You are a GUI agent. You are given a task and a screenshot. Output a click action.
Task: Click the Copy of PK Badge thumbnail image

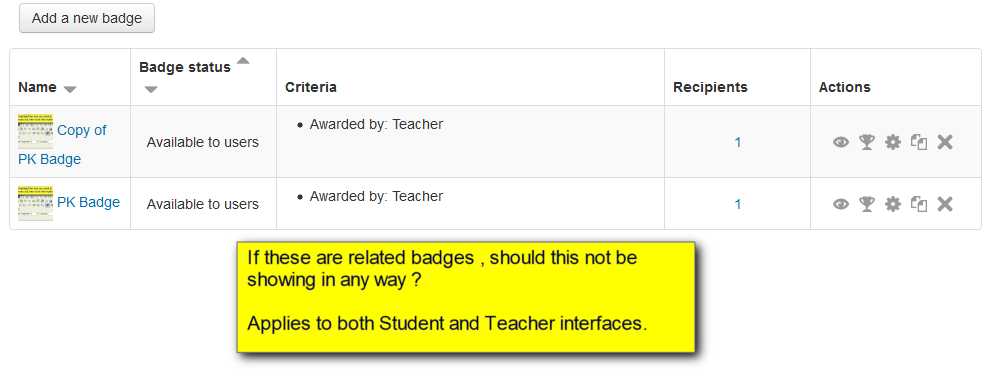pyautogui.click(x=36, y=131)
